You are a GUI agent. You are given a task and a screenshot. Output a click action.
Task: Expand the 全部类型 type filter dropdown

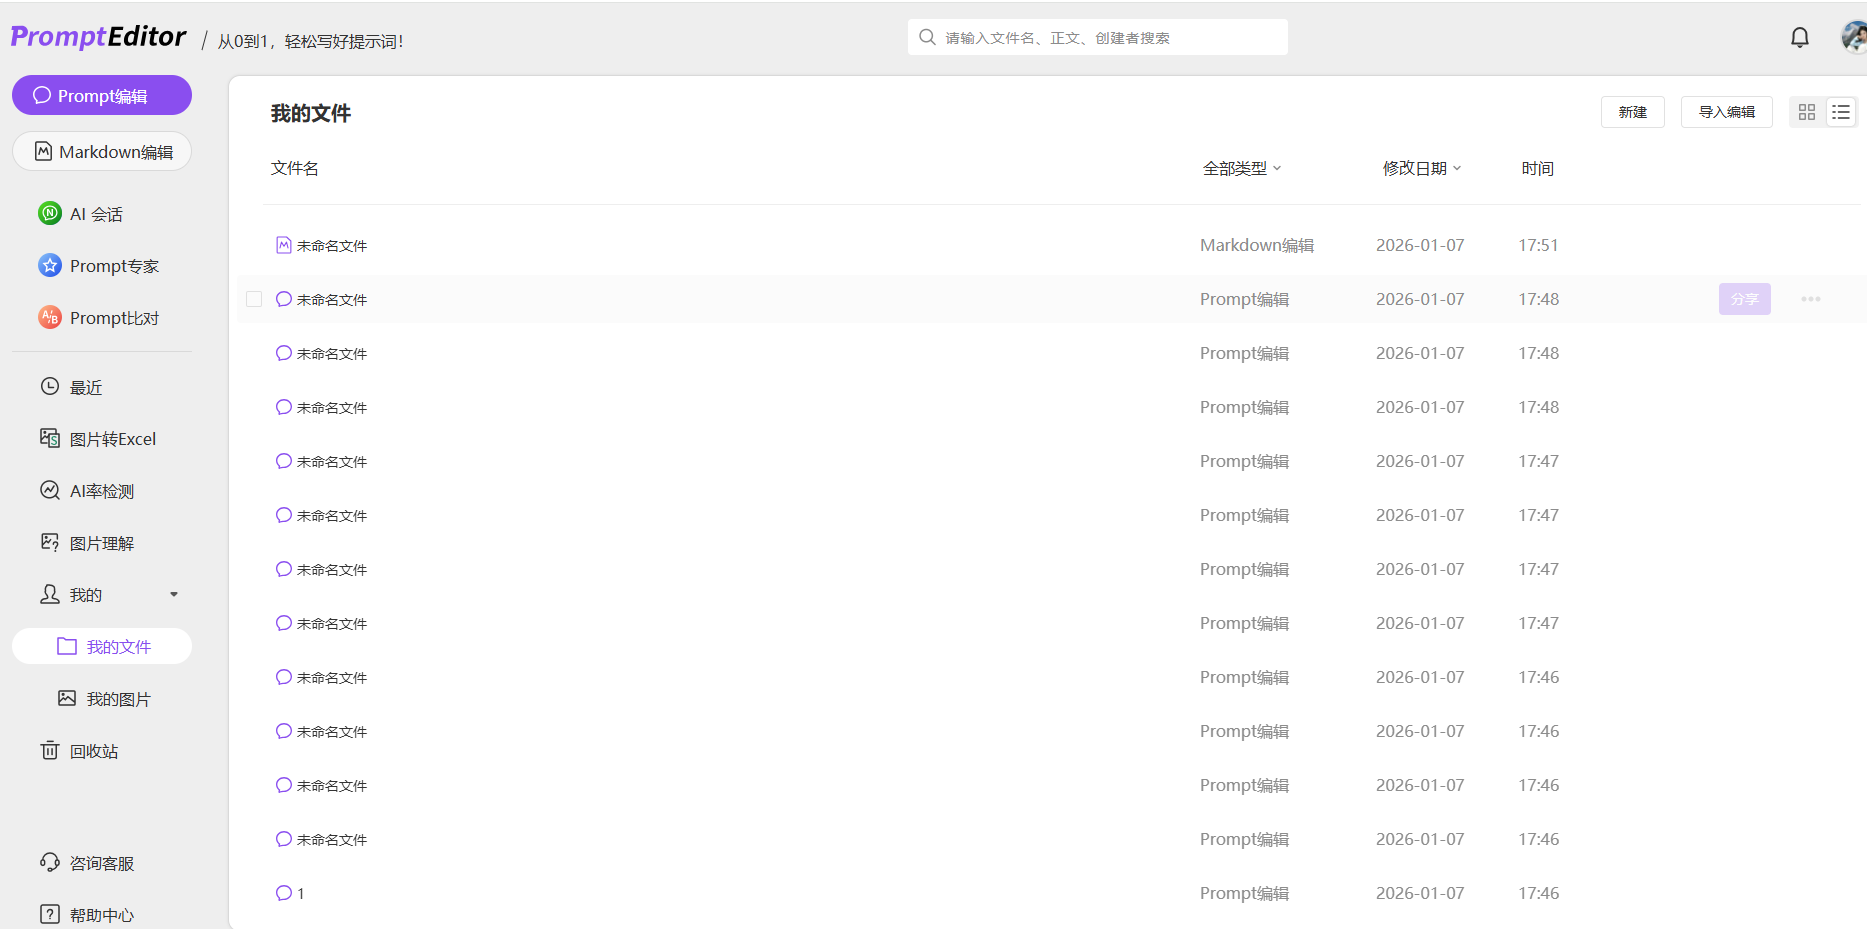(1241, 168)
